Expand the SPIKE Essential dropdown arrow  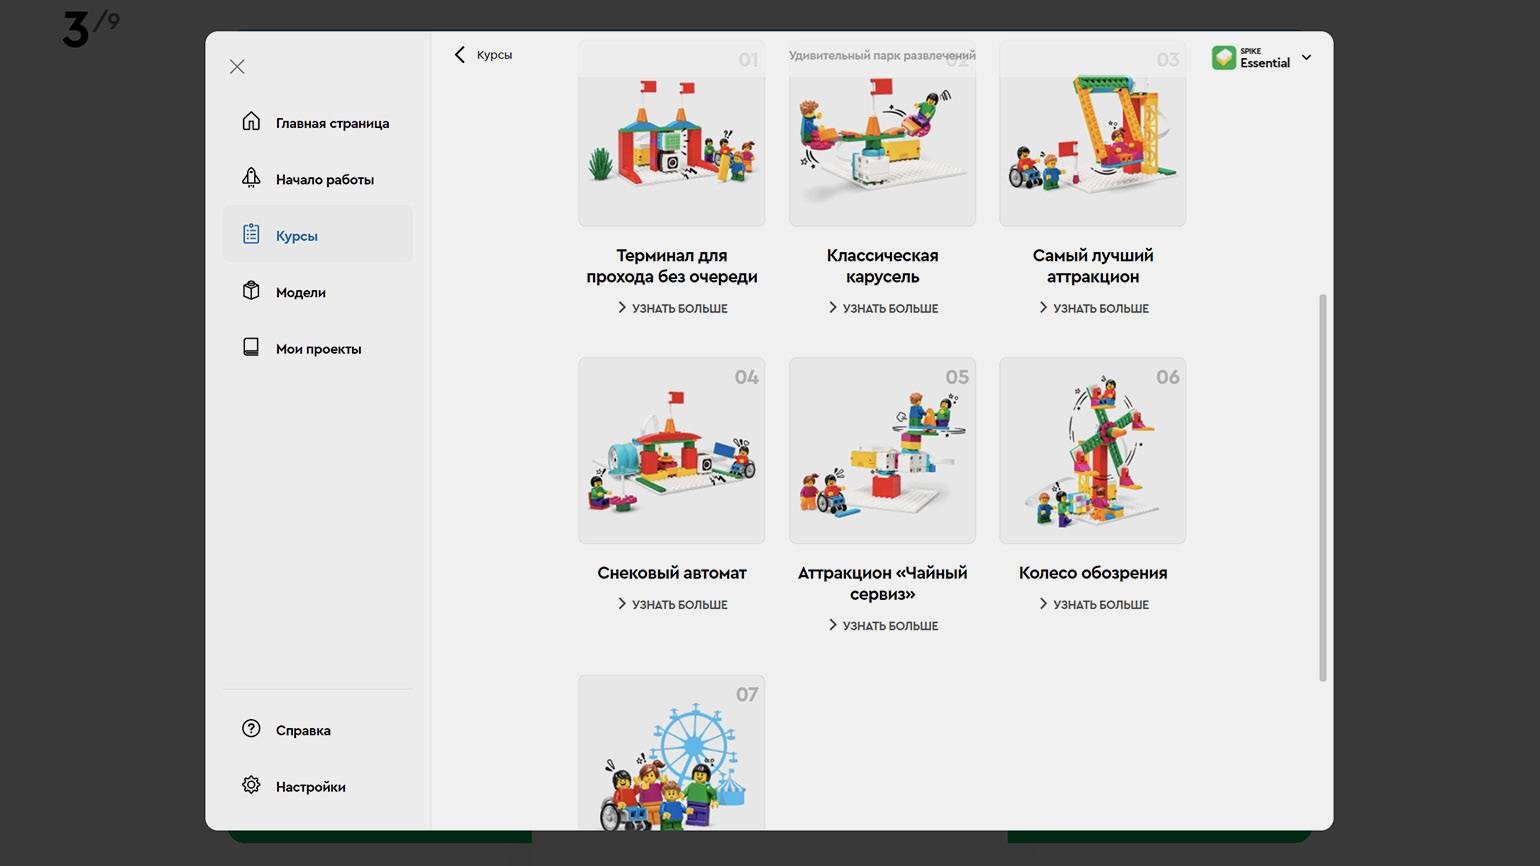[x=1306, y=58]
